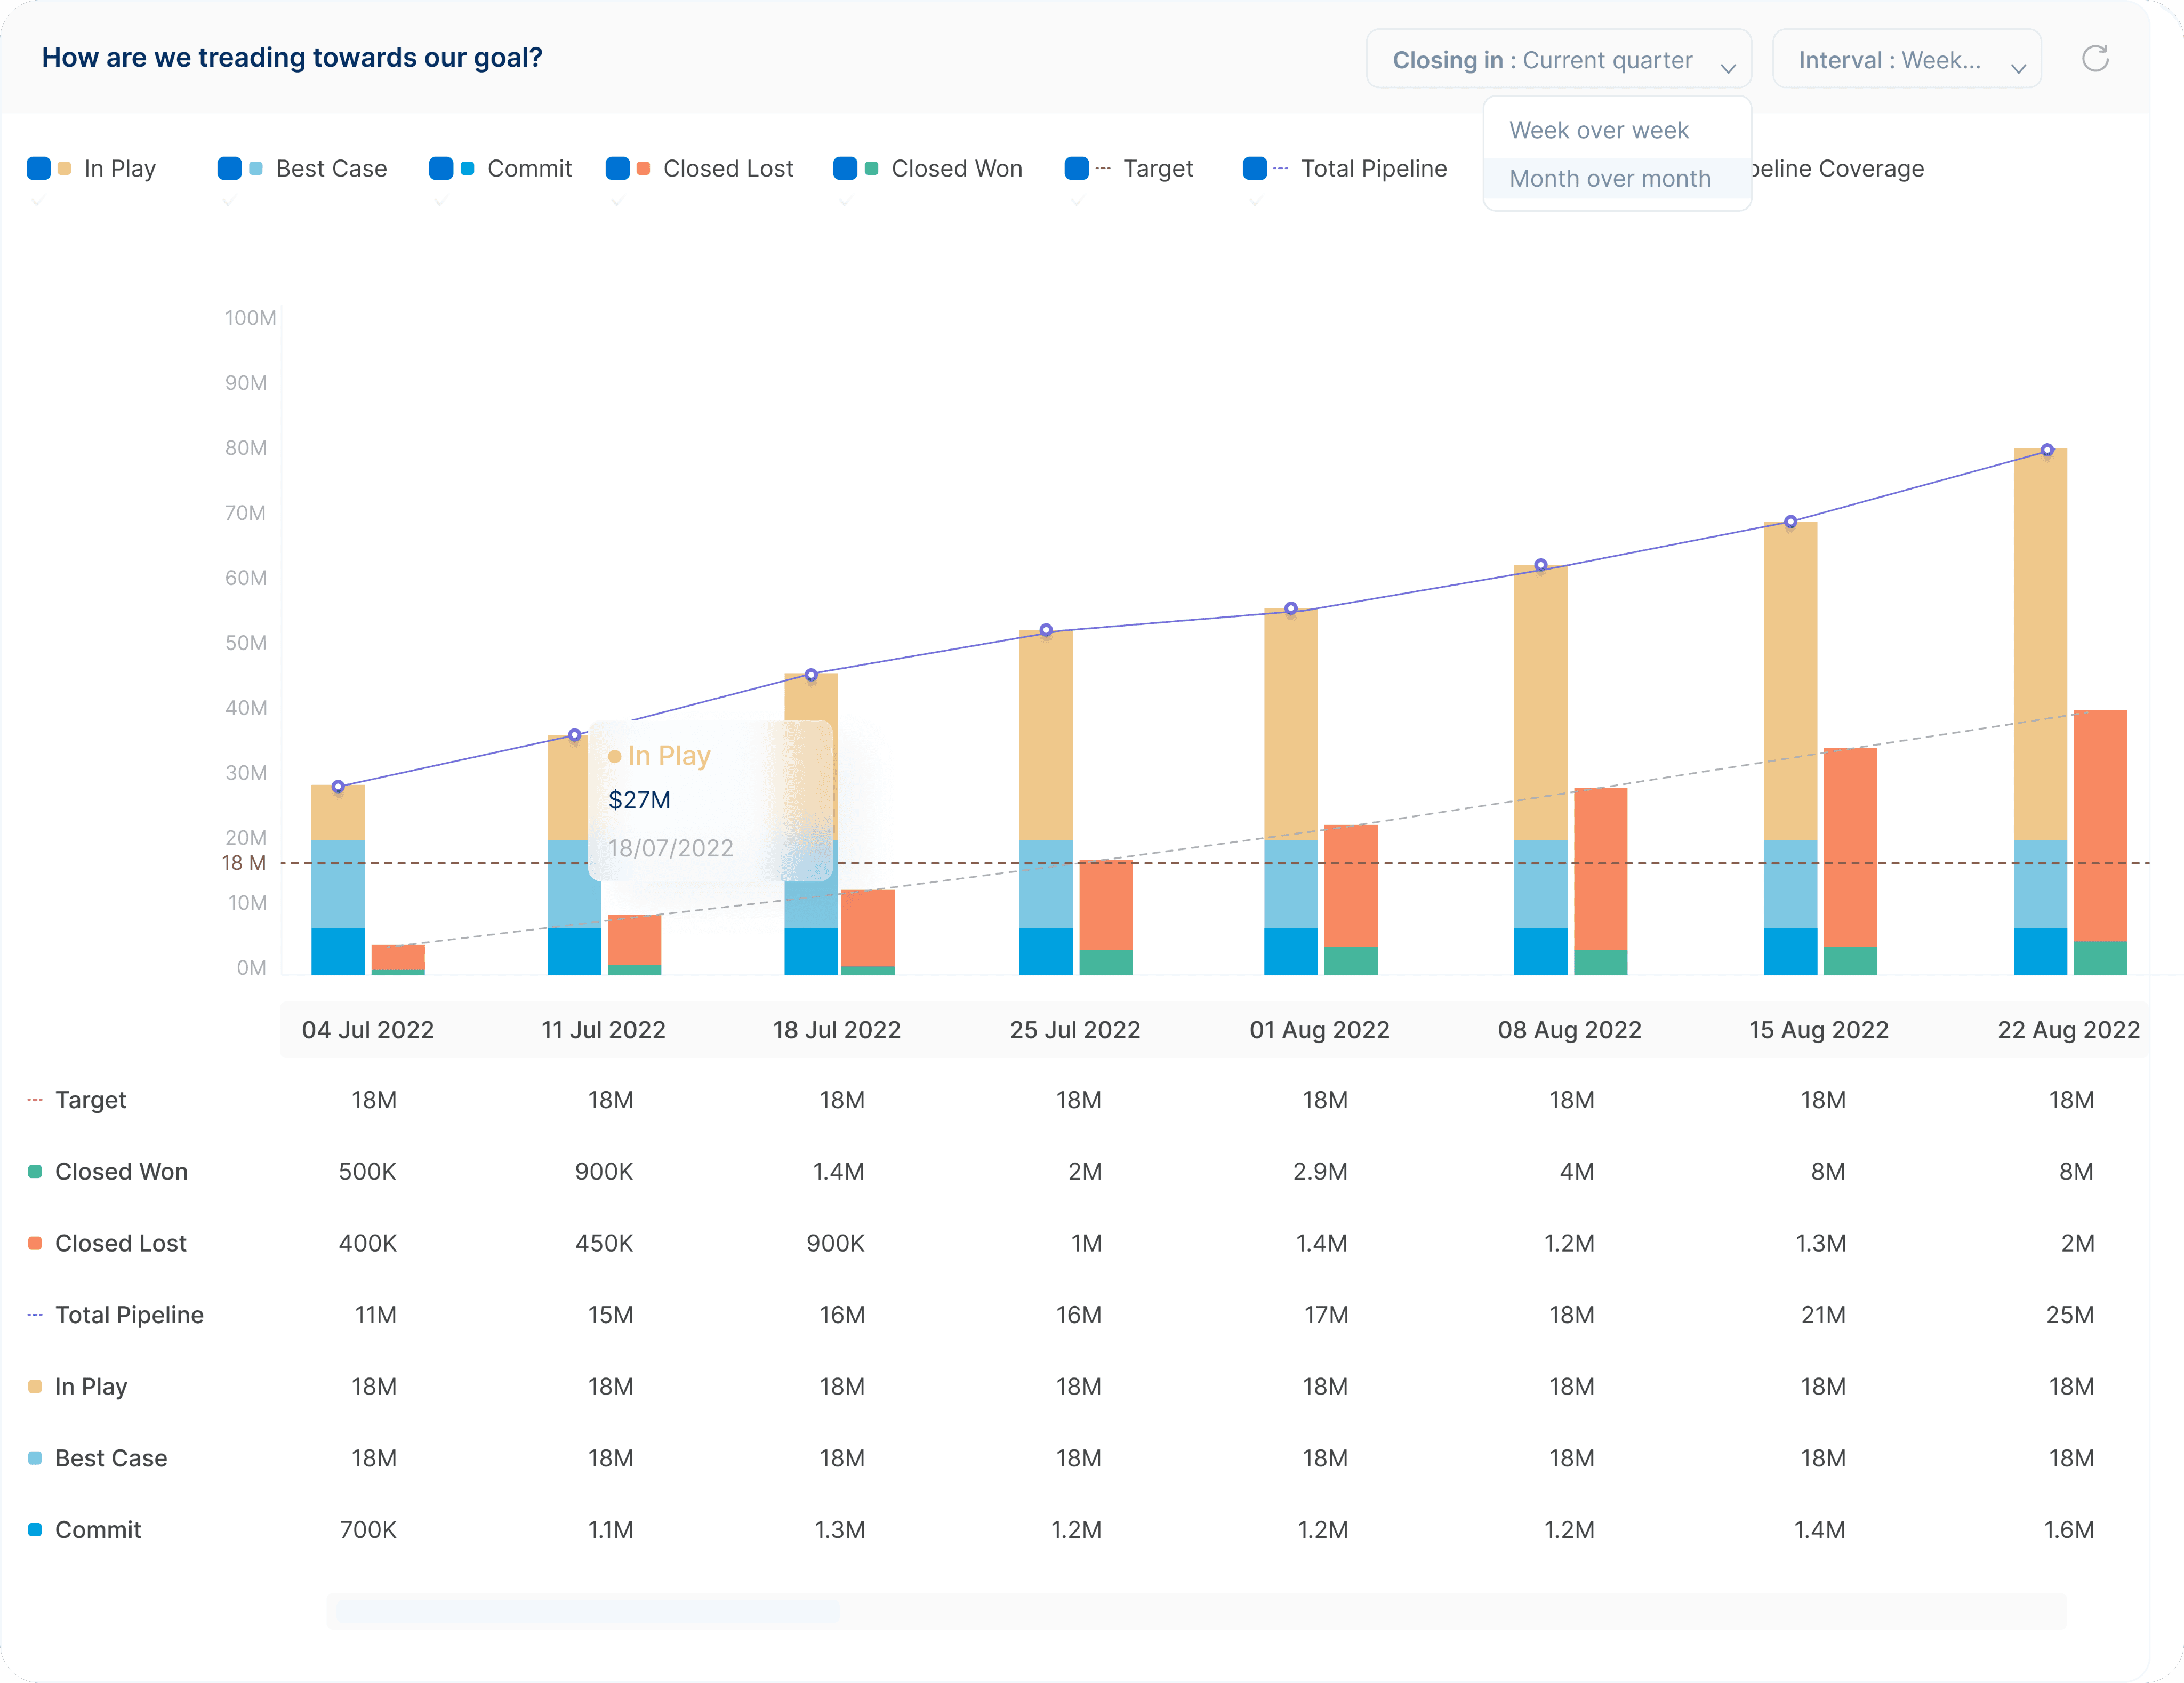Click the 08 Aug 2022 column header
Image resolution: width=2184 pixels, height=1683 pixels.
pyautogui.click(x=1569, y=1030)
